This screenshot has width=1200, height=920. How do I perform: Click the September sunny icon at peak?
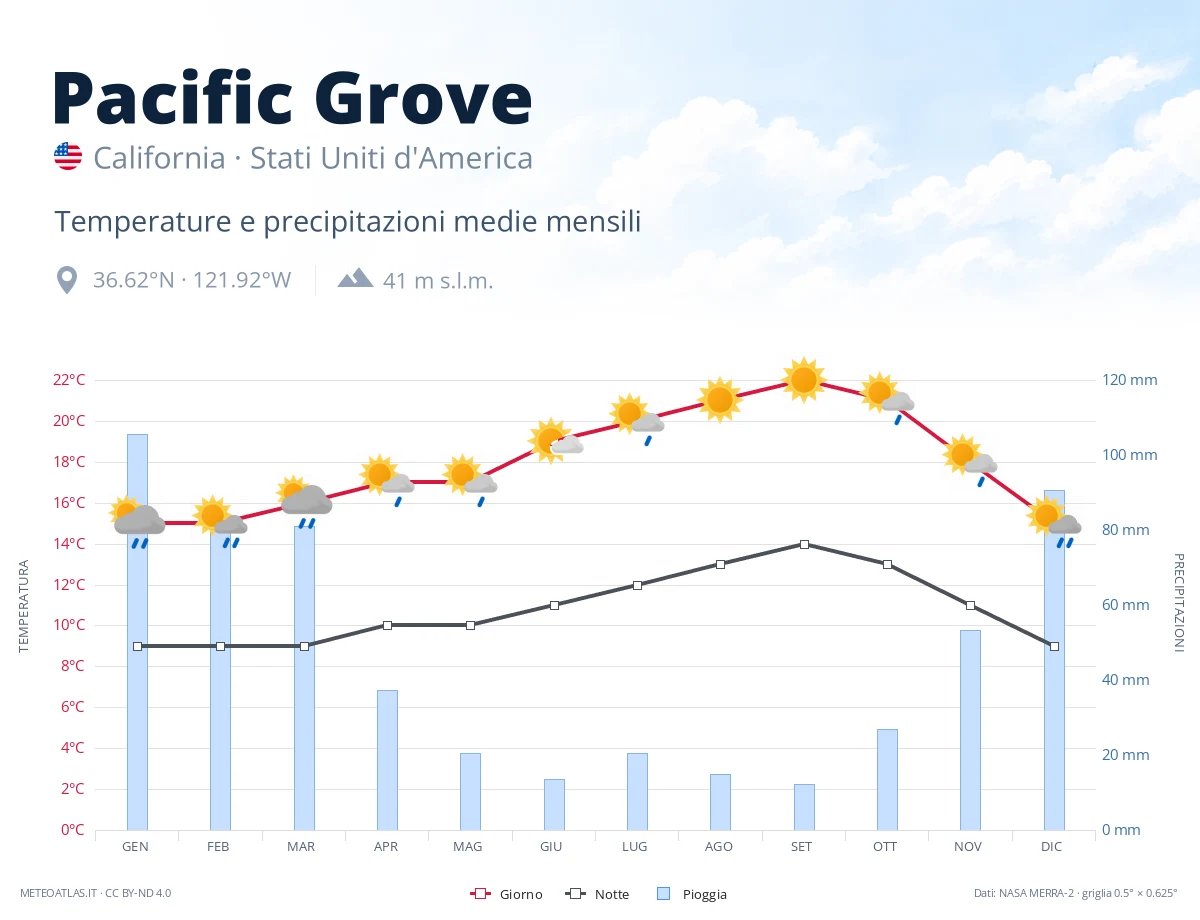coord(804,380)
